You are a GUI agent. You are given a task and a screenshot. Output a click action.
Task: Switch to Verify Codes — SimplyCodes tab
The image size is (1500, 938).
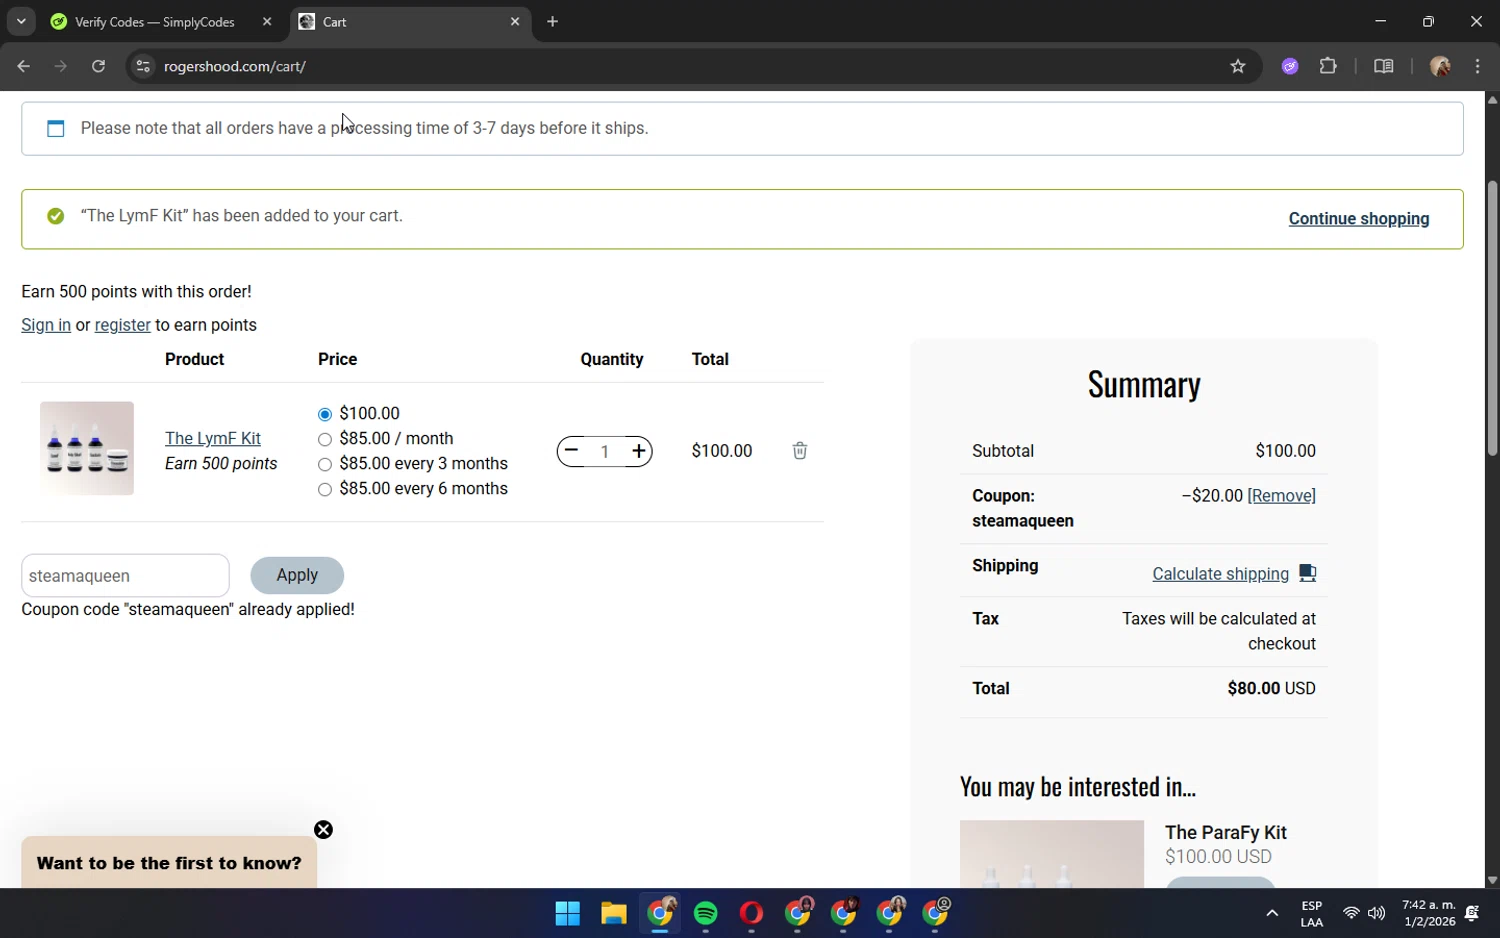click(154, 22)
